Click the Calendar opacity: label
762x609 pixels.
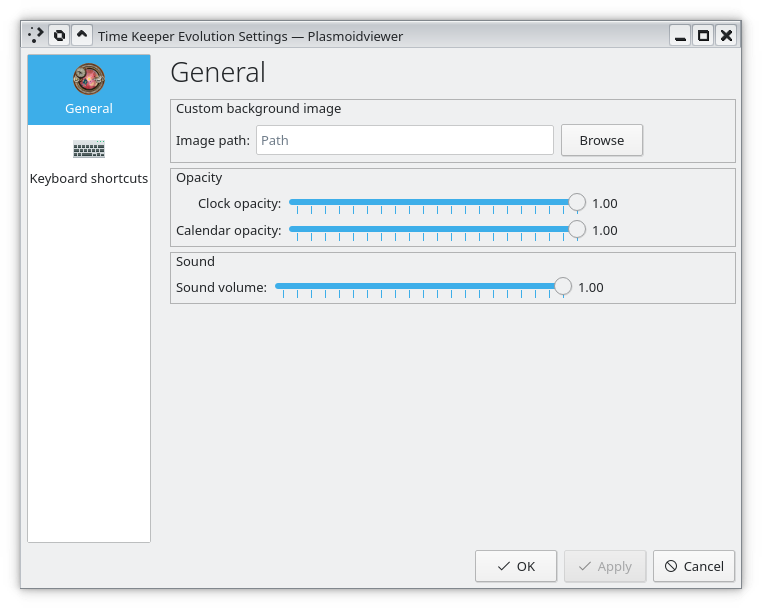pyautogui.click(x=228, y=230)
